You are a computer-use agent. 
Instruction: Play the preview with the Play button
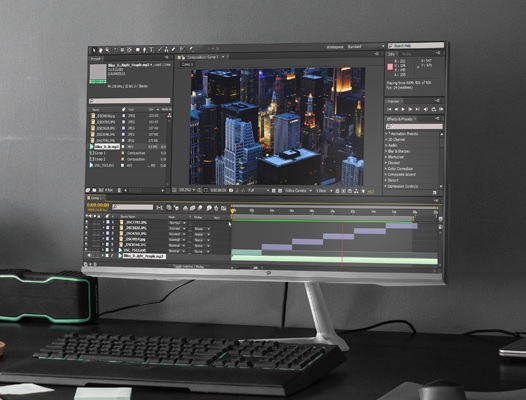pyautogui.click(x=403, y=109)
